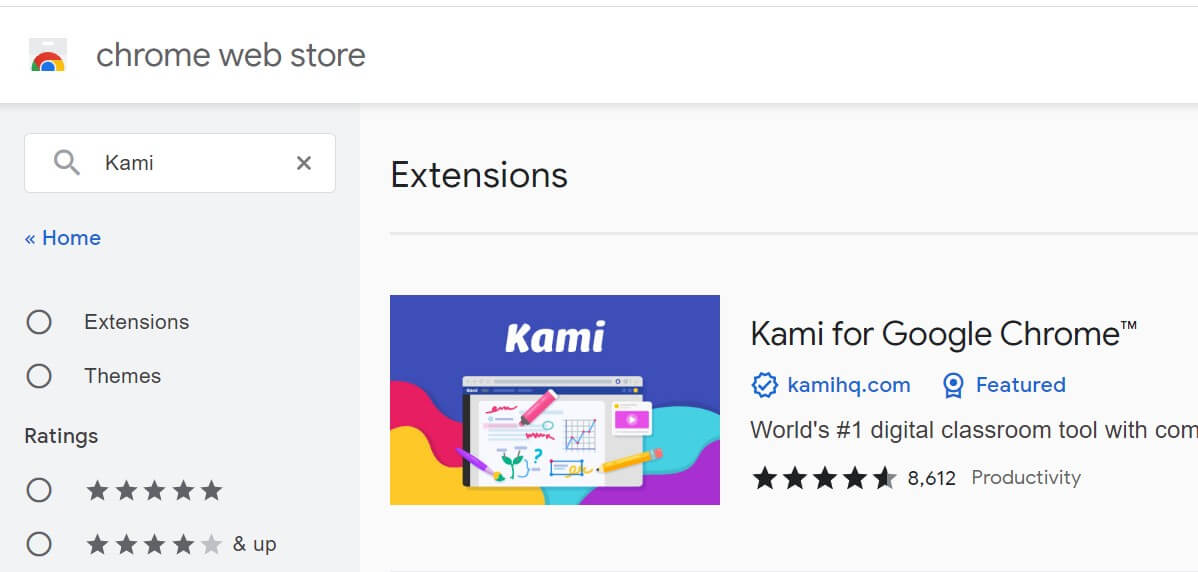Viewport: 1198px width, 572px height.
Task: Click the magnifying glass search icon
Action: (x=66, y=163)
